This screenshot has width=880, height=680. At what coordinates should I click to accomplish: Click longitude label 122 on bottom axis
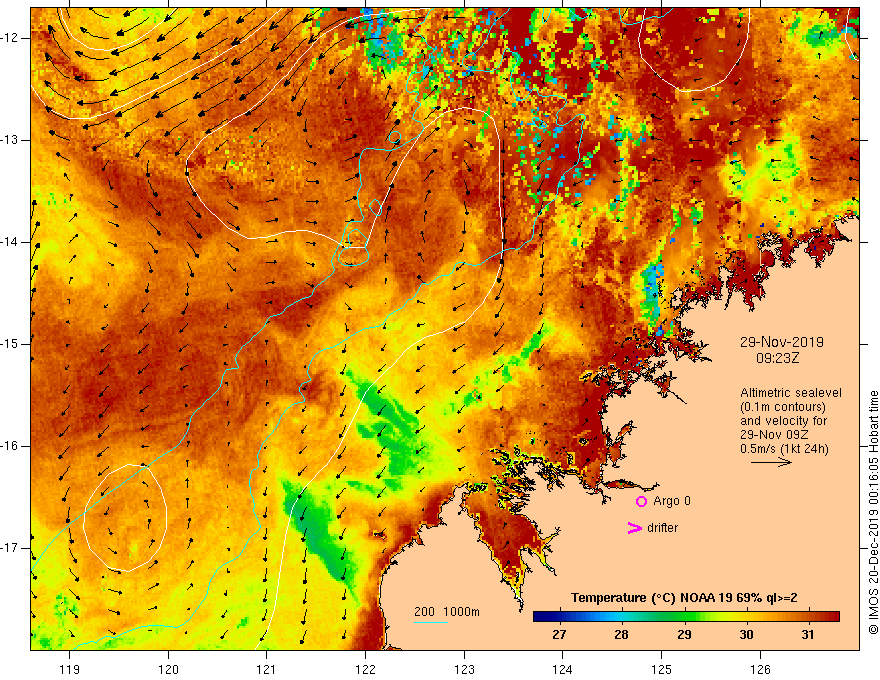pos(365,669)
